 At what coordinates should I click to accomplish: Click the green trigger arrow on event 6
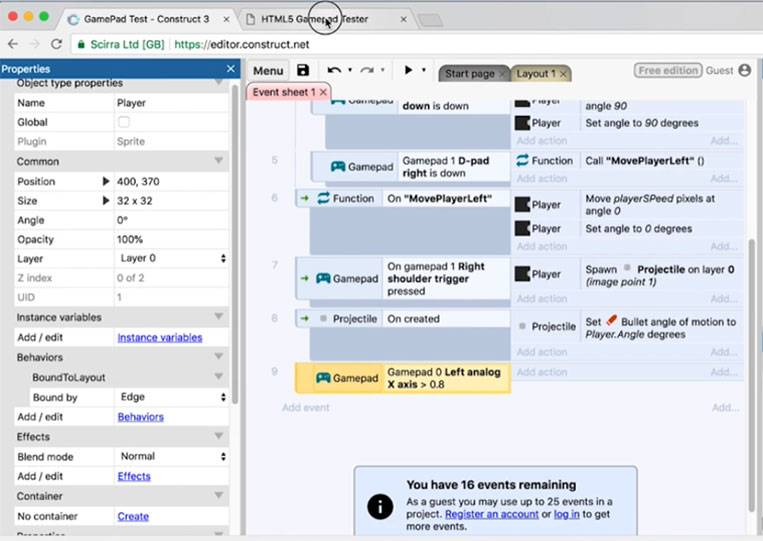coord(305,198)
